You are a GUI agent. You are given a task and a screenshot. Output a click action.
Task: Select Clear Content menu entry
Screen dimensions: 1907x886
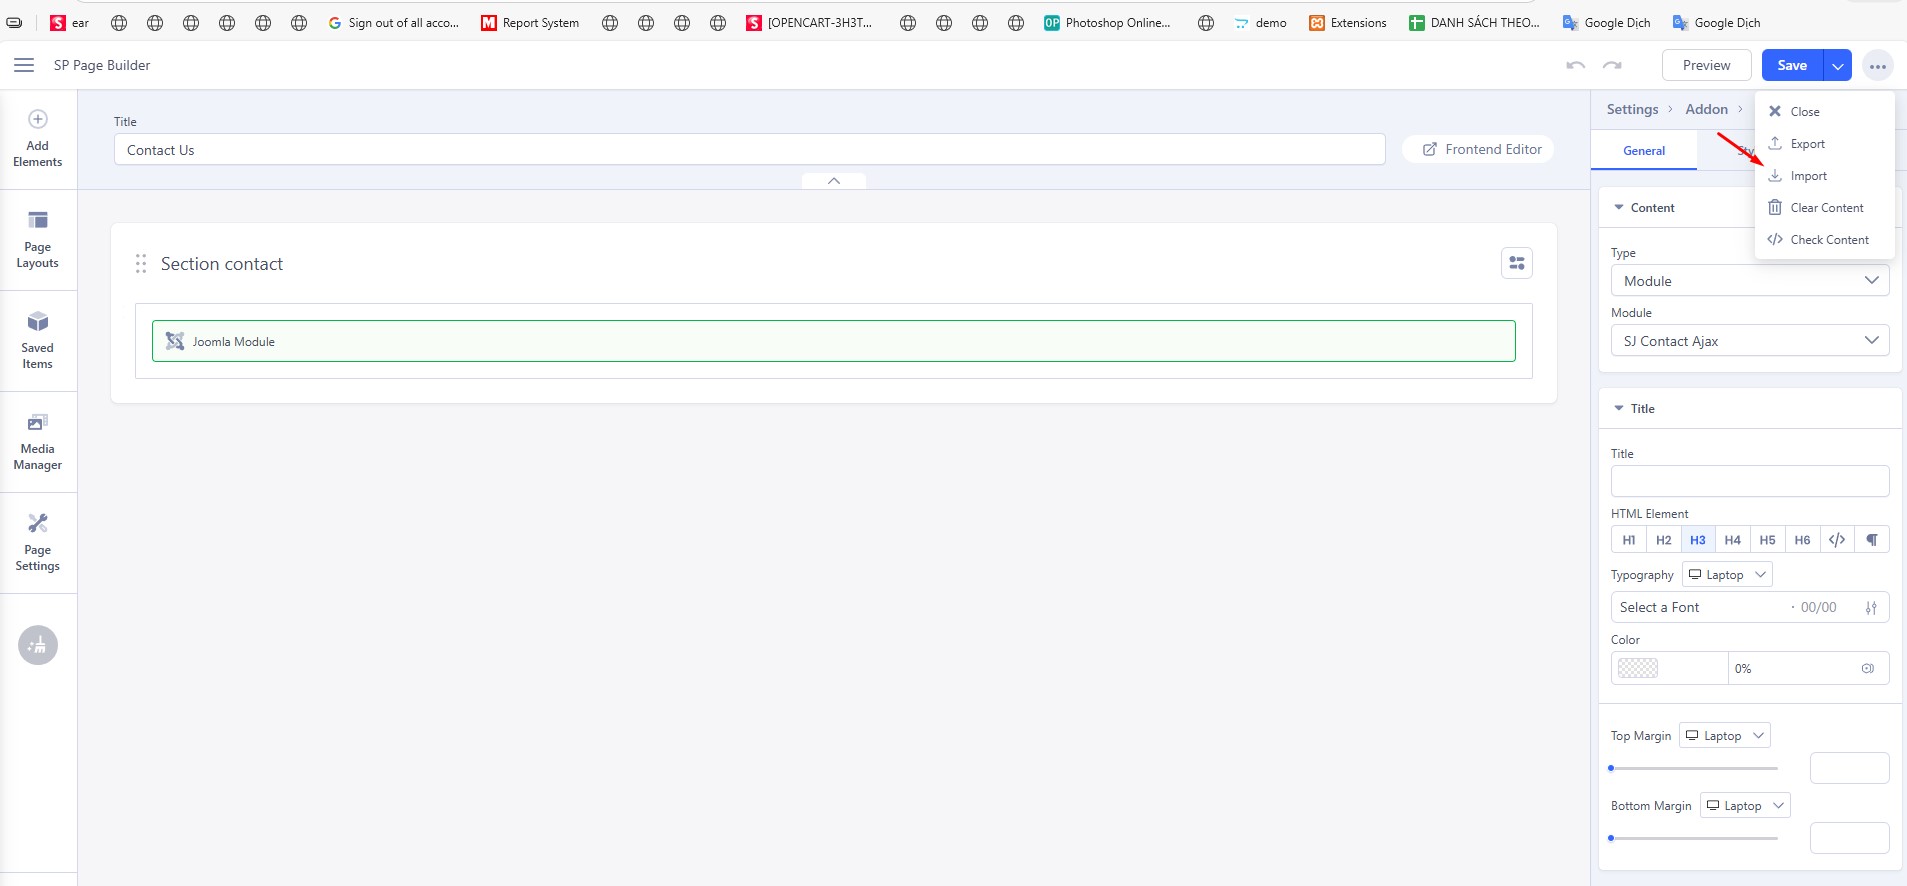pos(1826,208)
